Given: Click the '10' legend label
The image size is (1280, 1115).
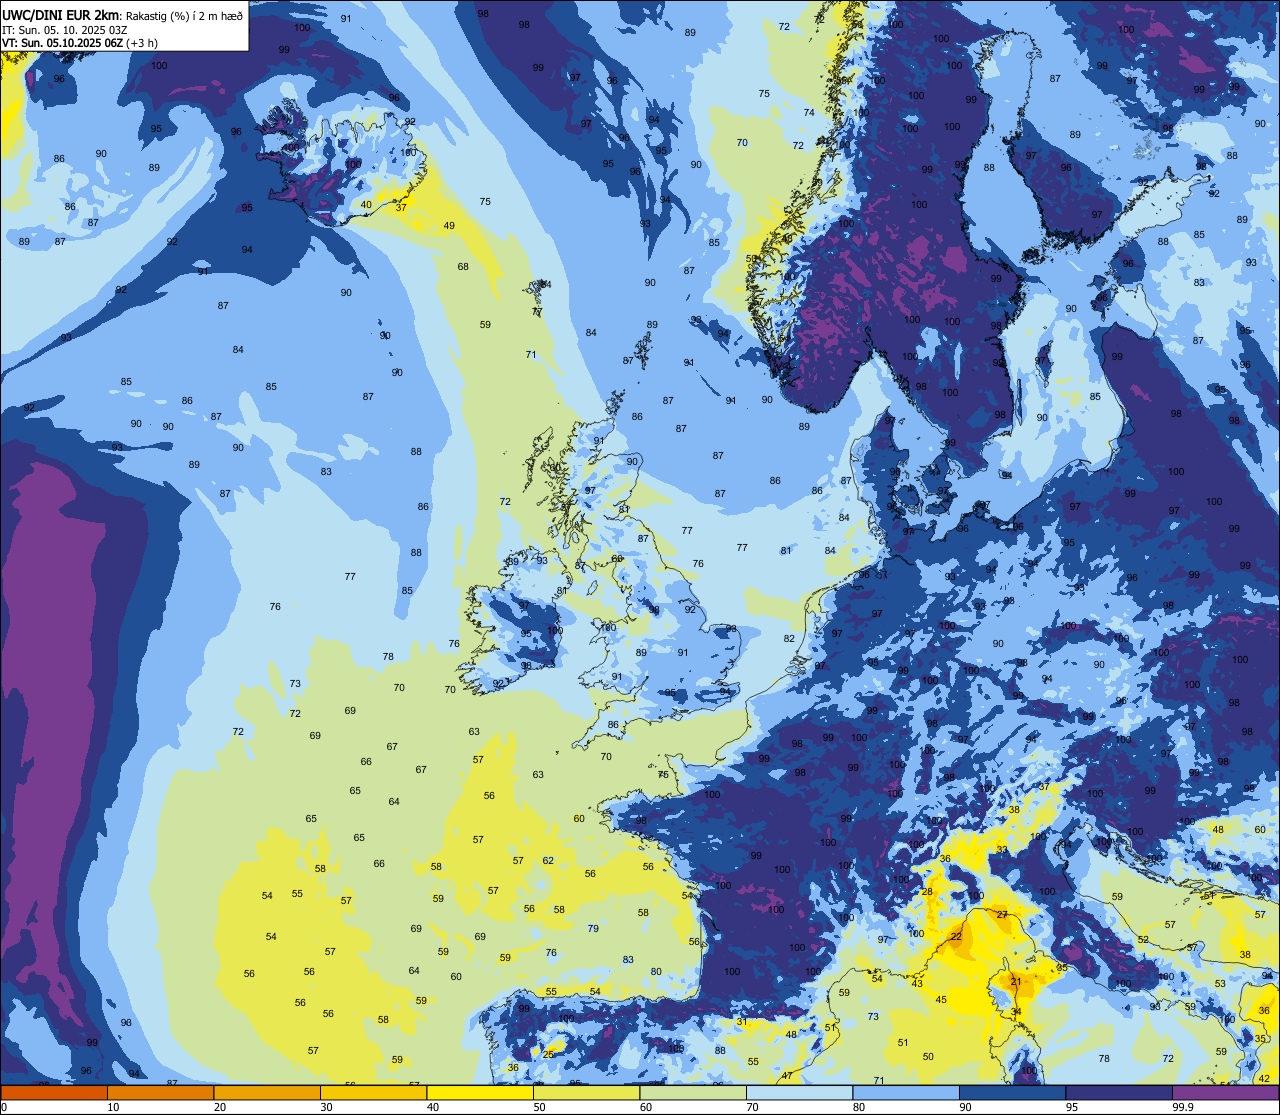Looking at the screenshot, I should click(113, 1107).
